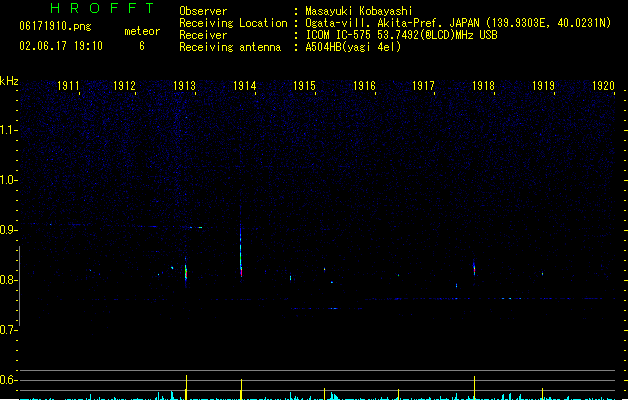Select antenna text A504HB(yagi 4el)
The image size is (629, 400).
tap(353, 47)
